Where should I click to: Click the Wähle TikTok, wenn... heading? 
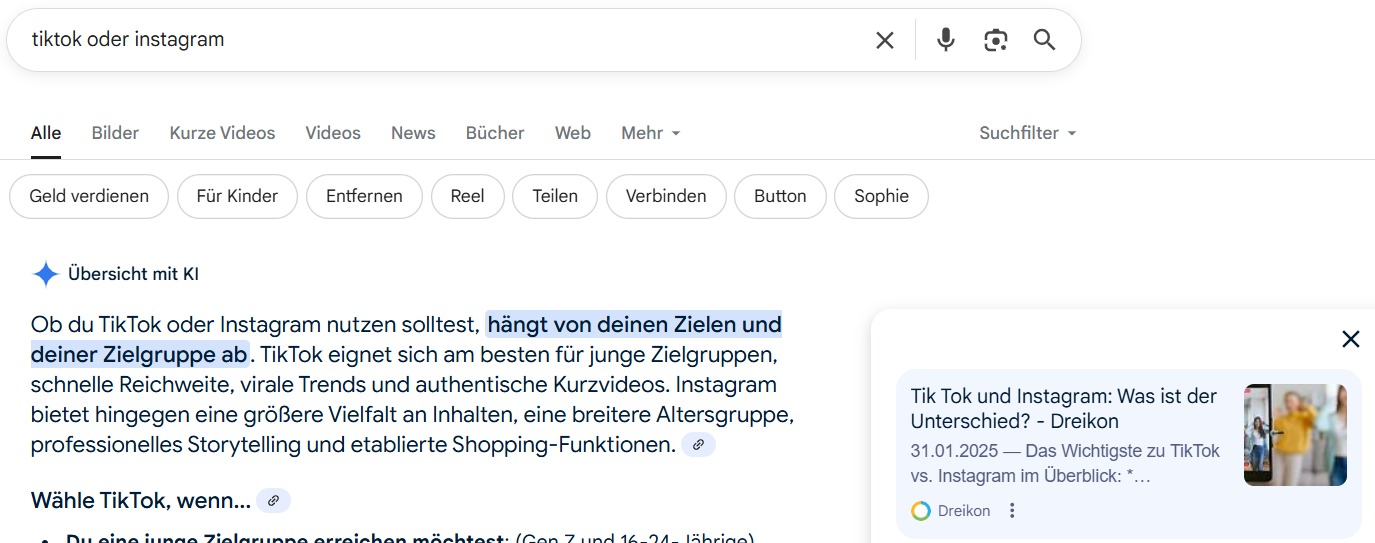(x=141, y=500)
